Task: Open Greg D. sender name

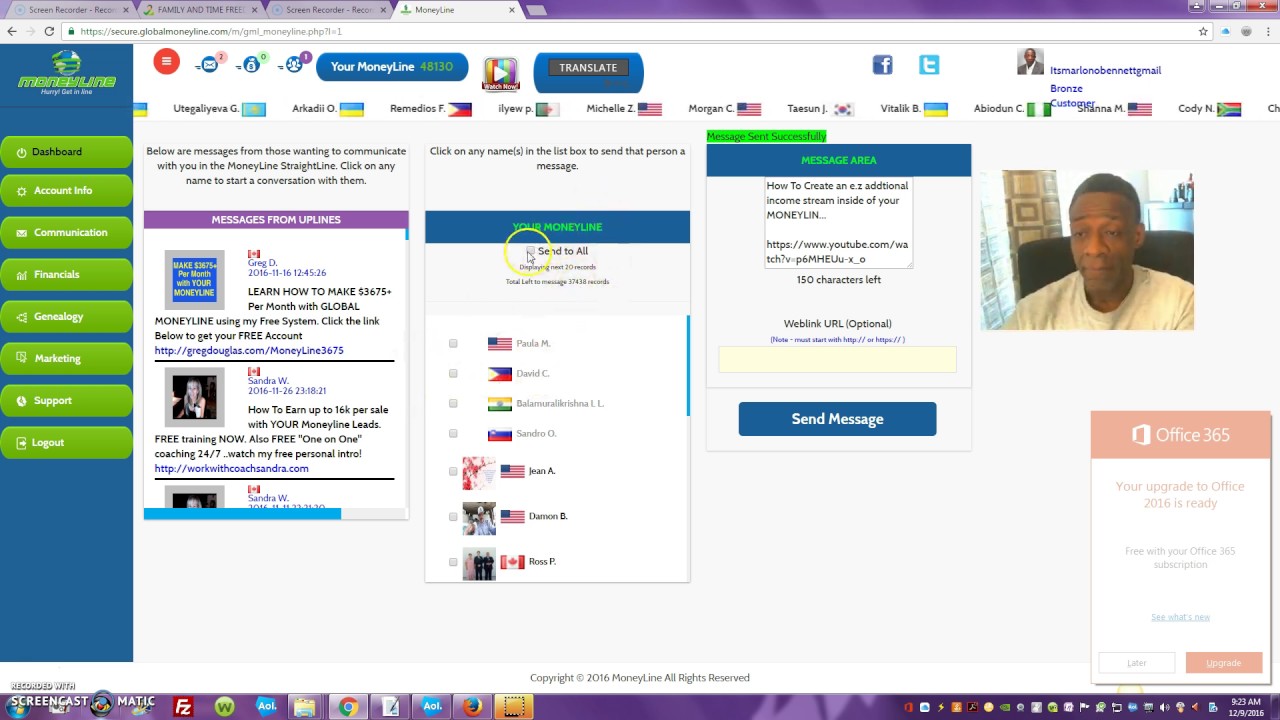Action: pyautogui.click(x=262, y=263)
